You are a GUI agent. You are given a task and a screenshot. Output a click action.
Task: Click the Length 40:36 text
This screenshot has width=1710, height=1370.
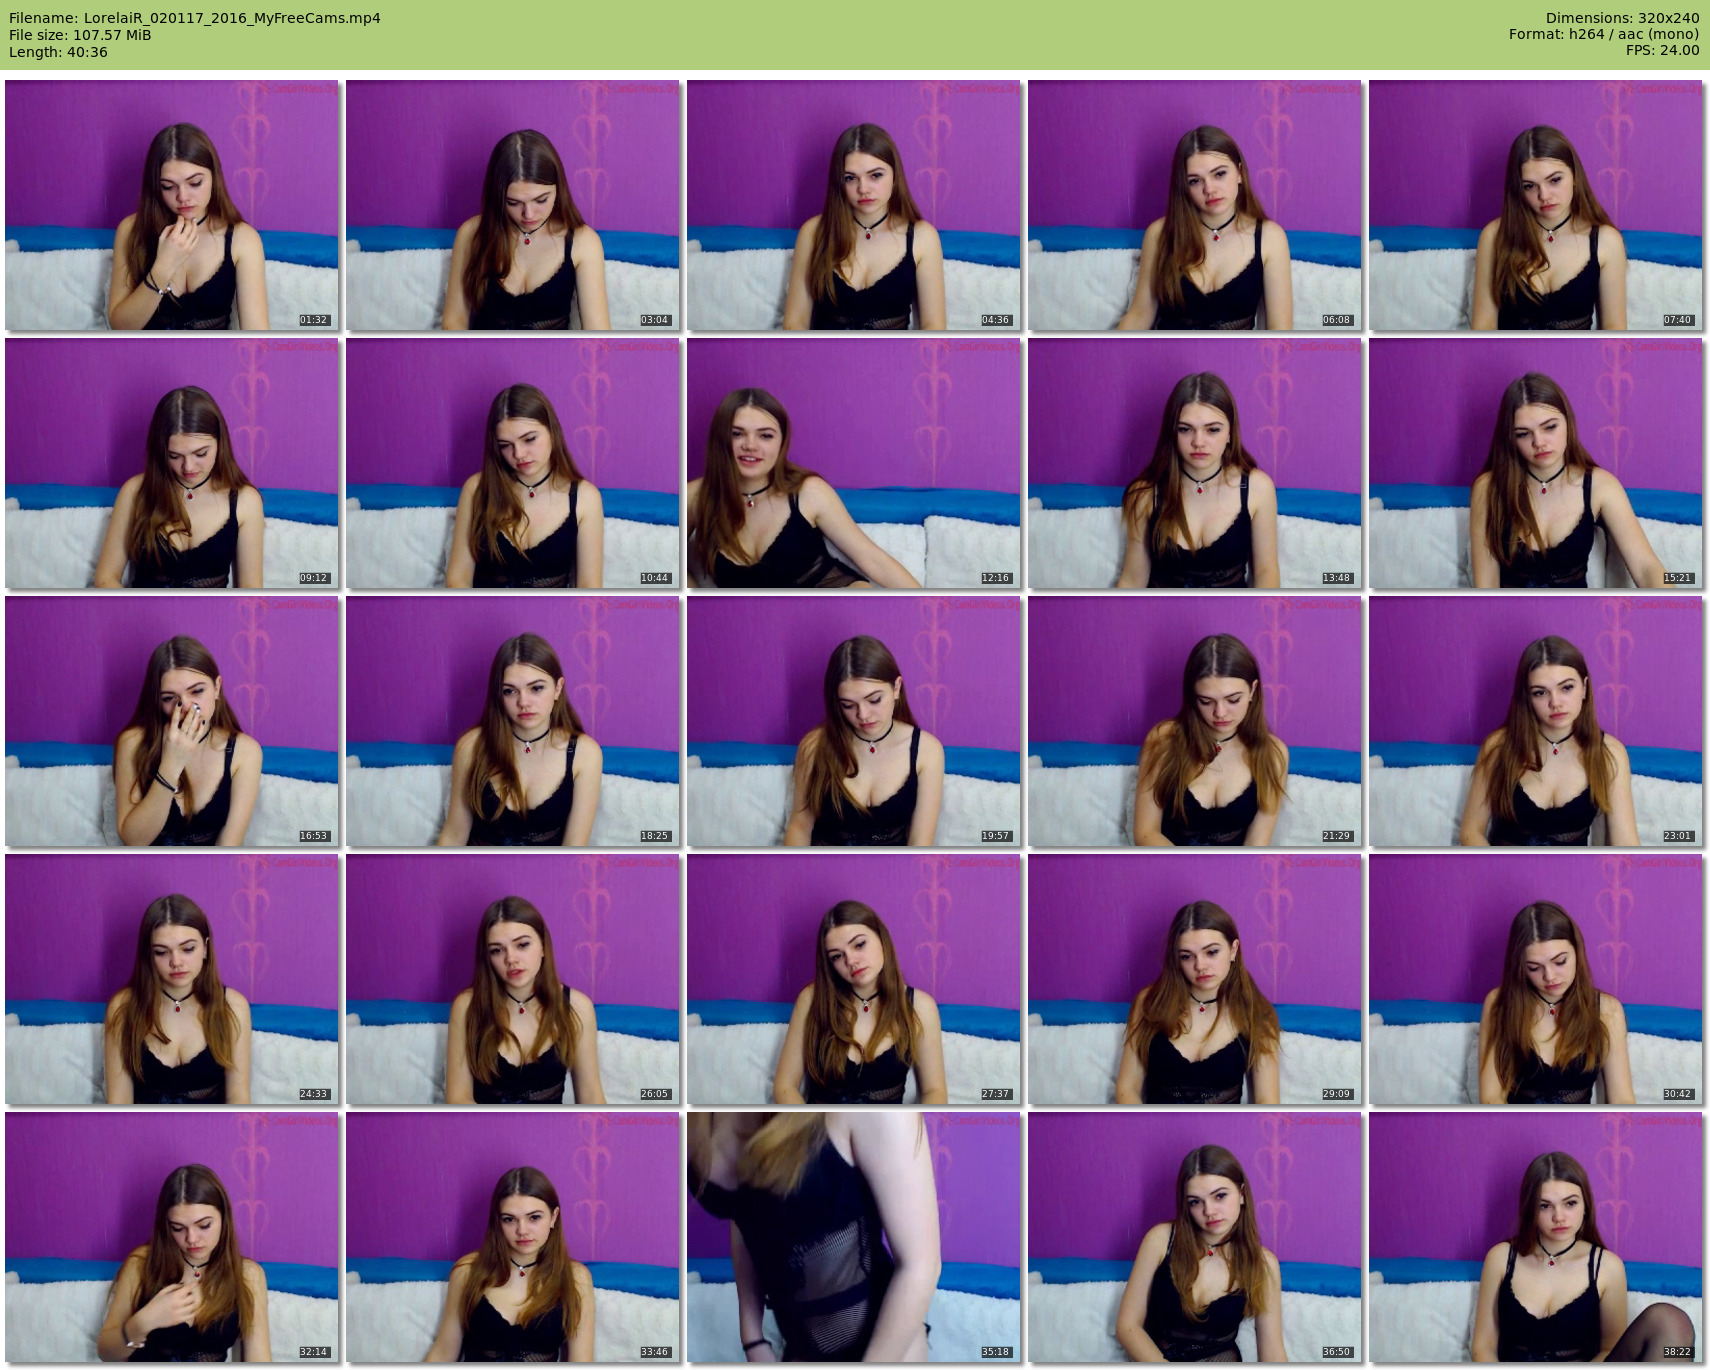click(58, 52)
